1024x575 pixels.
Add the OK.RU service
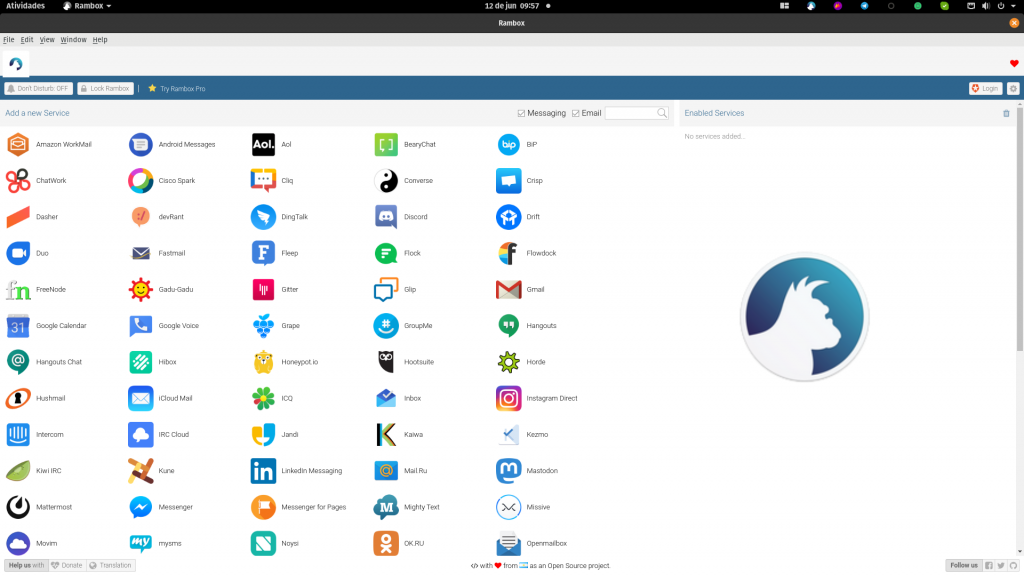click(x=400, y=543)
